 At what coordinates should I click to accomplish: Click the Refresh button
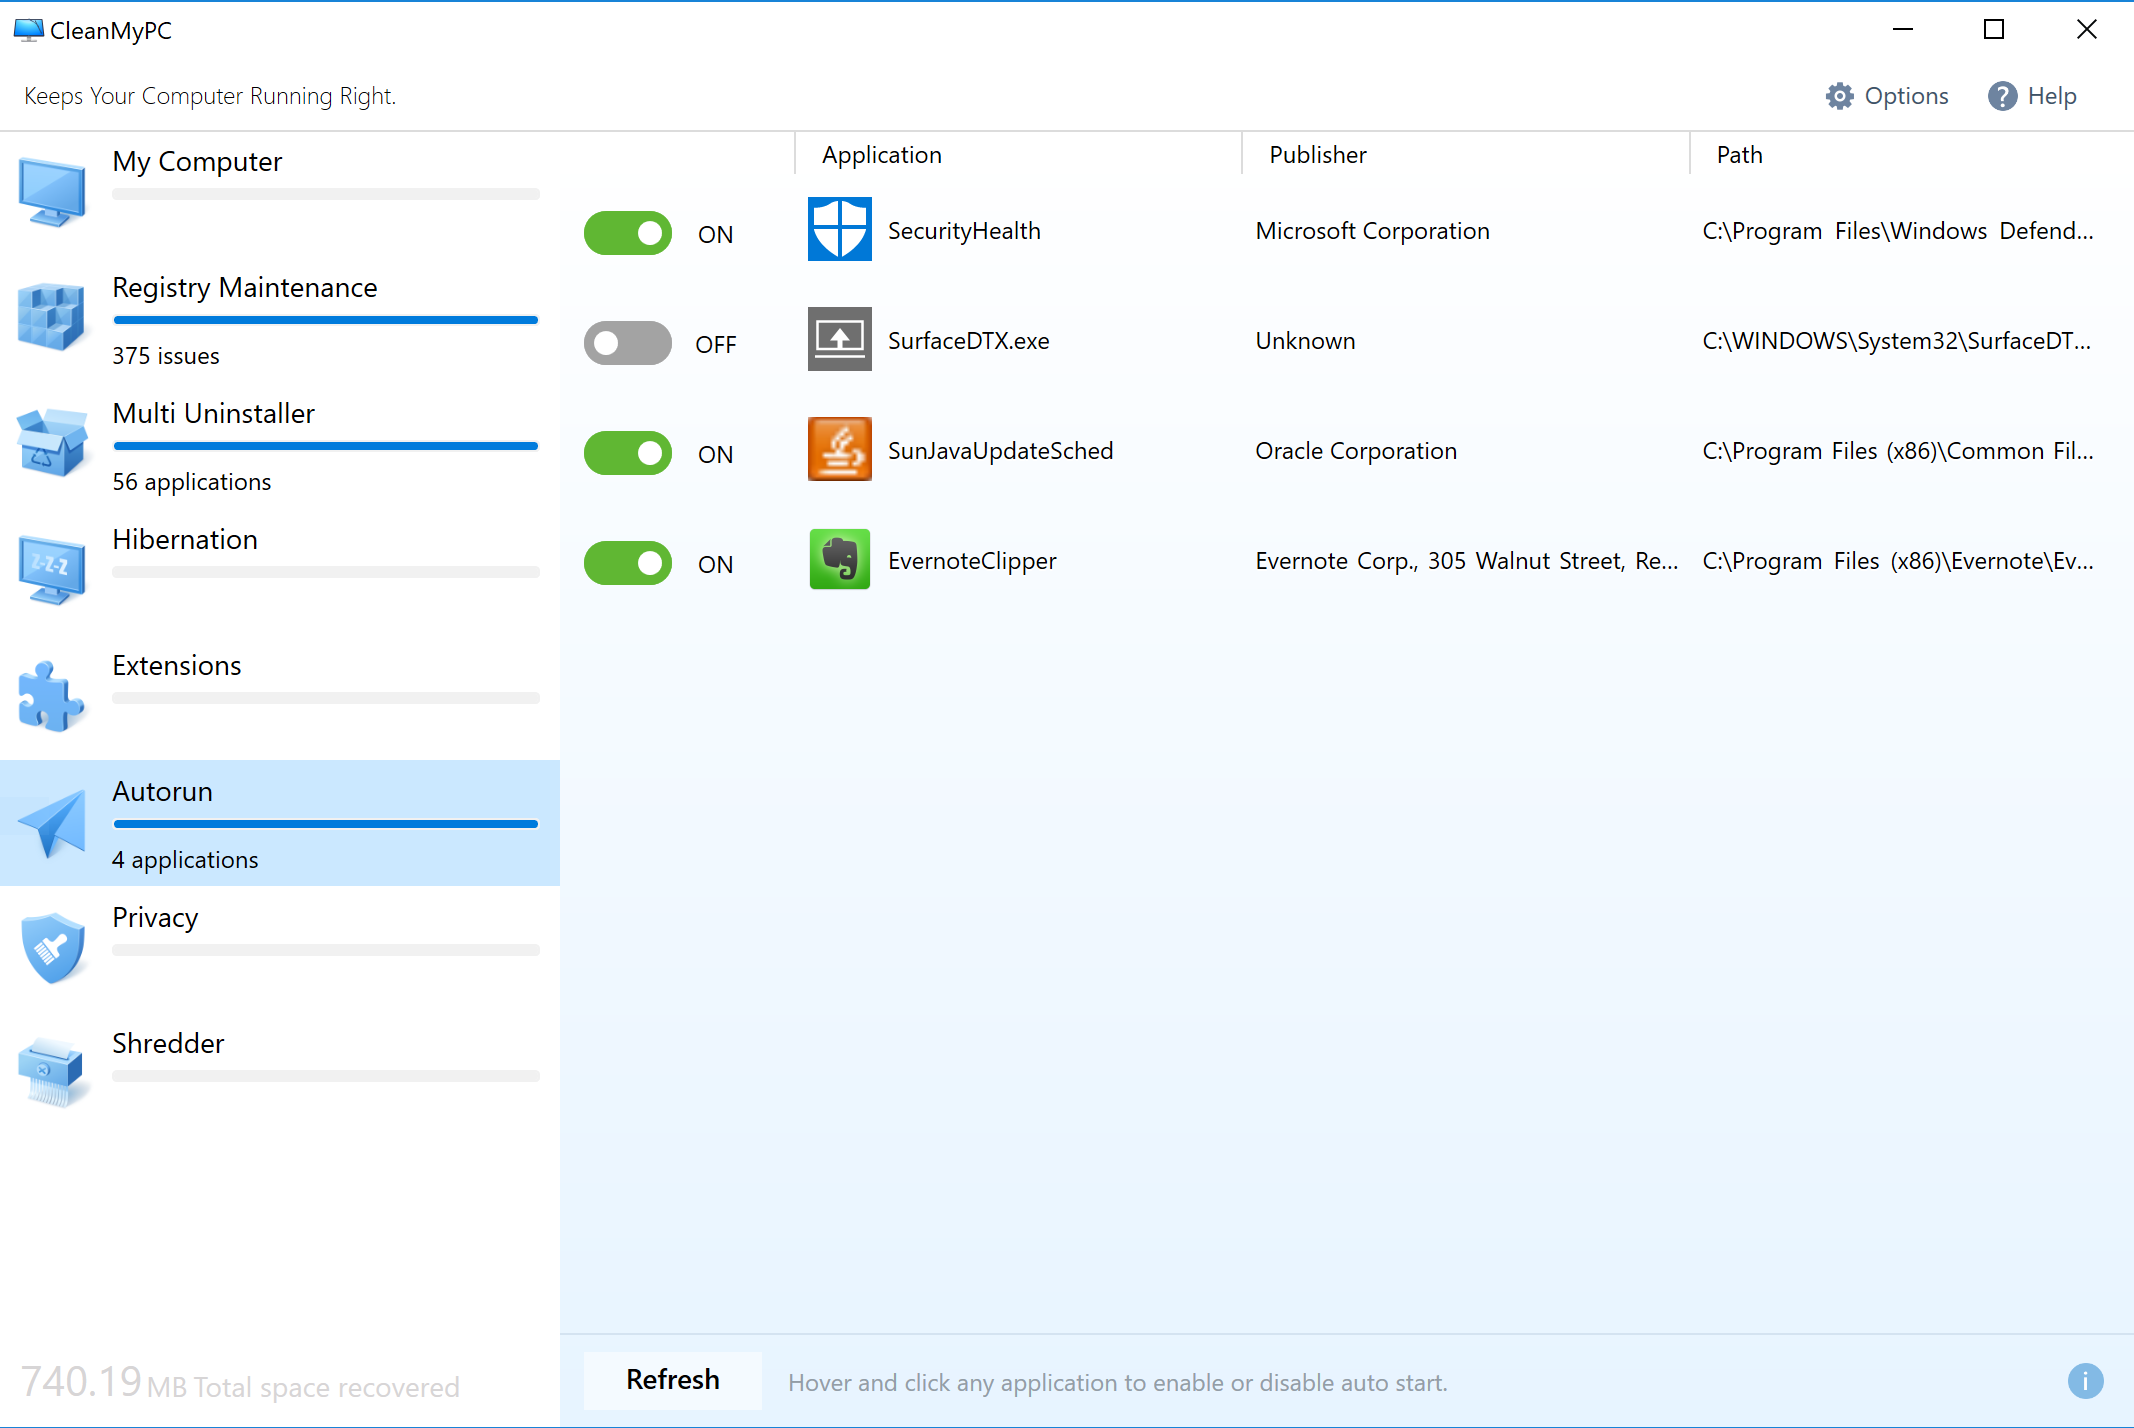pyautogui.click(x=674, y=1379)
